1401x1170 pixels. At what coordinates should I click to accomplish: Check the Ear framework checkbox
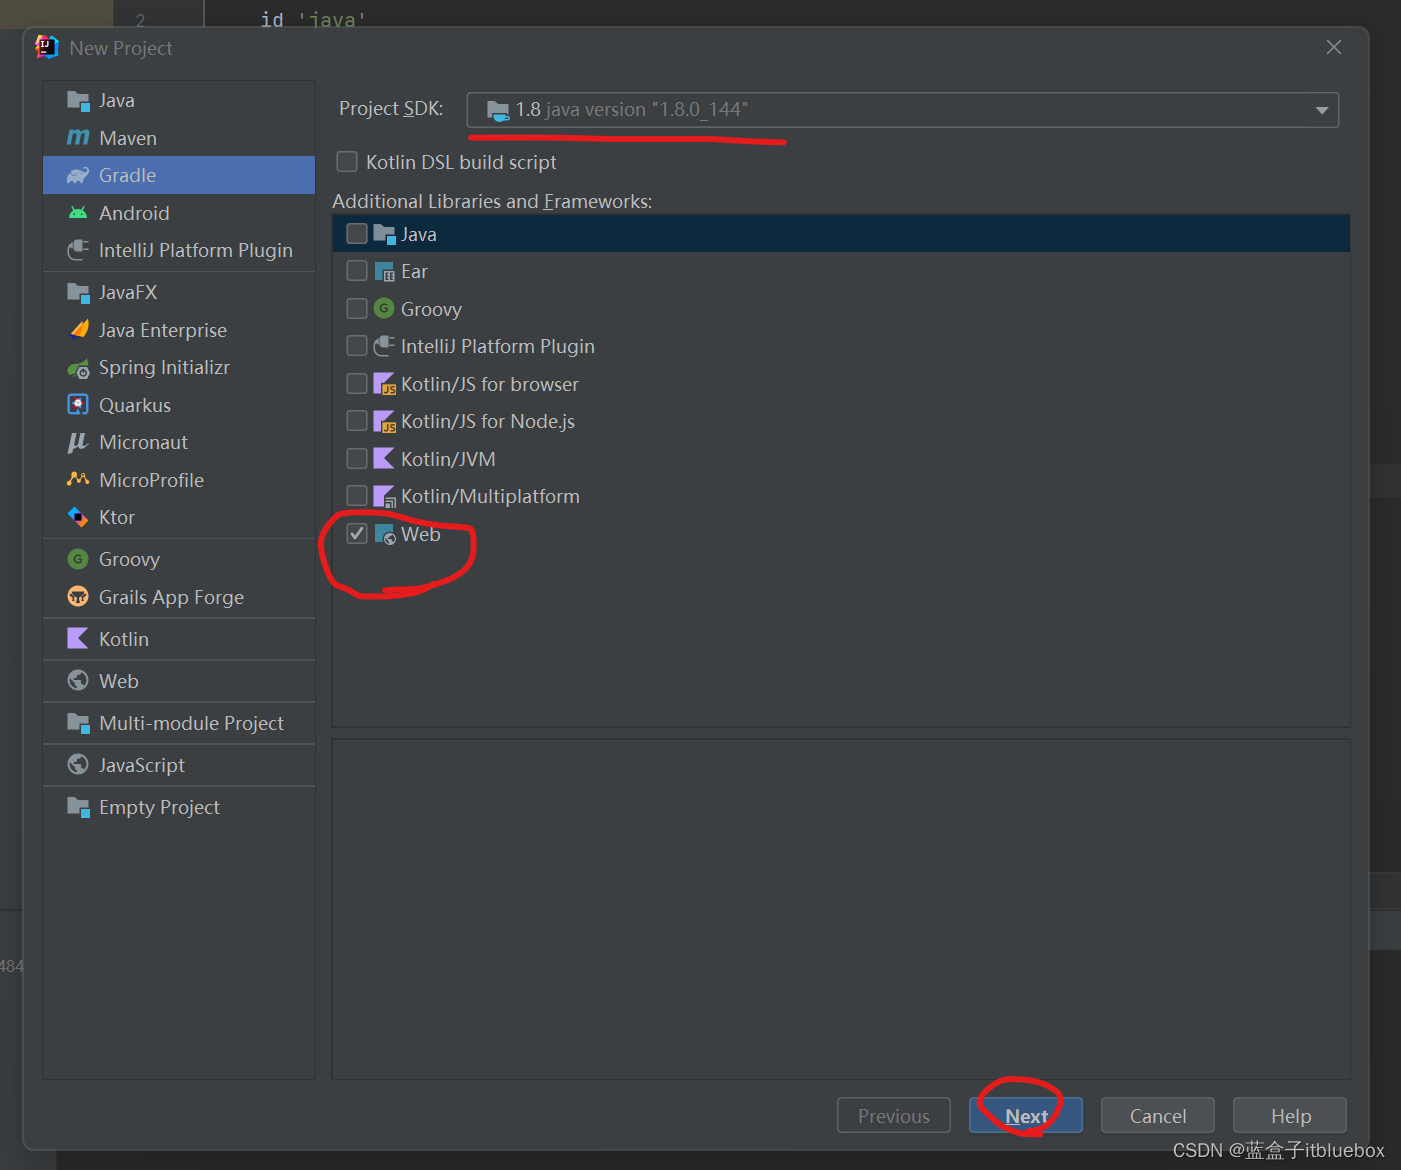coord(357,271)
